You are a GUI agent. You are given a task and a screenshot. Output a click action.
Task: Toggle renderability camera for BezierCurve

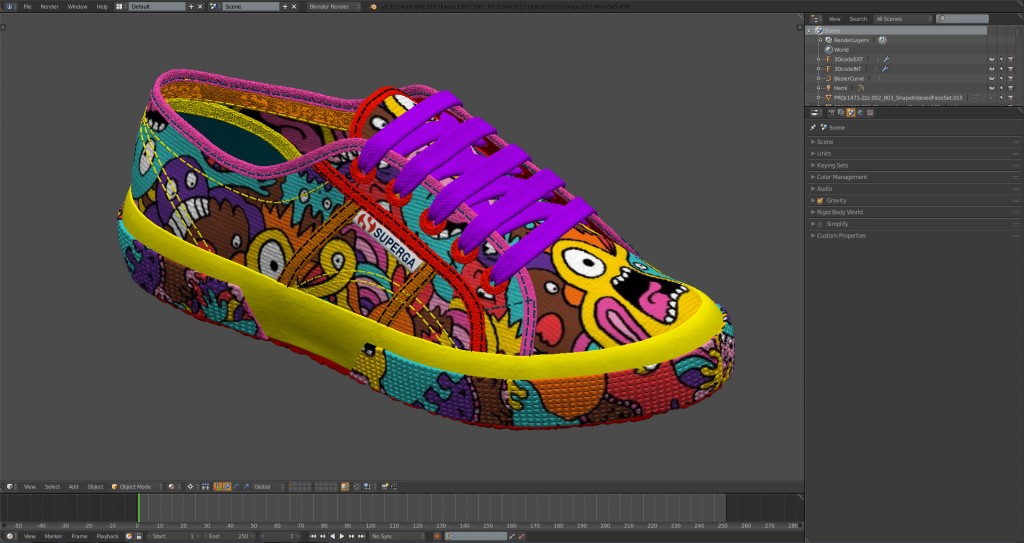(1010, 78)
